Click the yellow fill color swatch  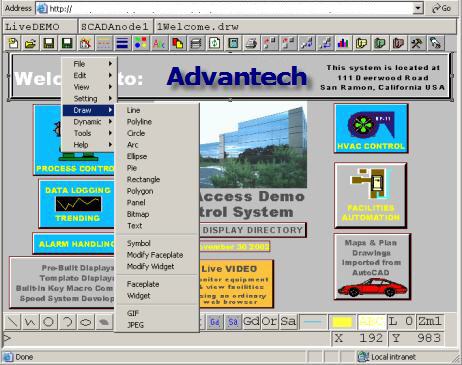pos(342,322)
